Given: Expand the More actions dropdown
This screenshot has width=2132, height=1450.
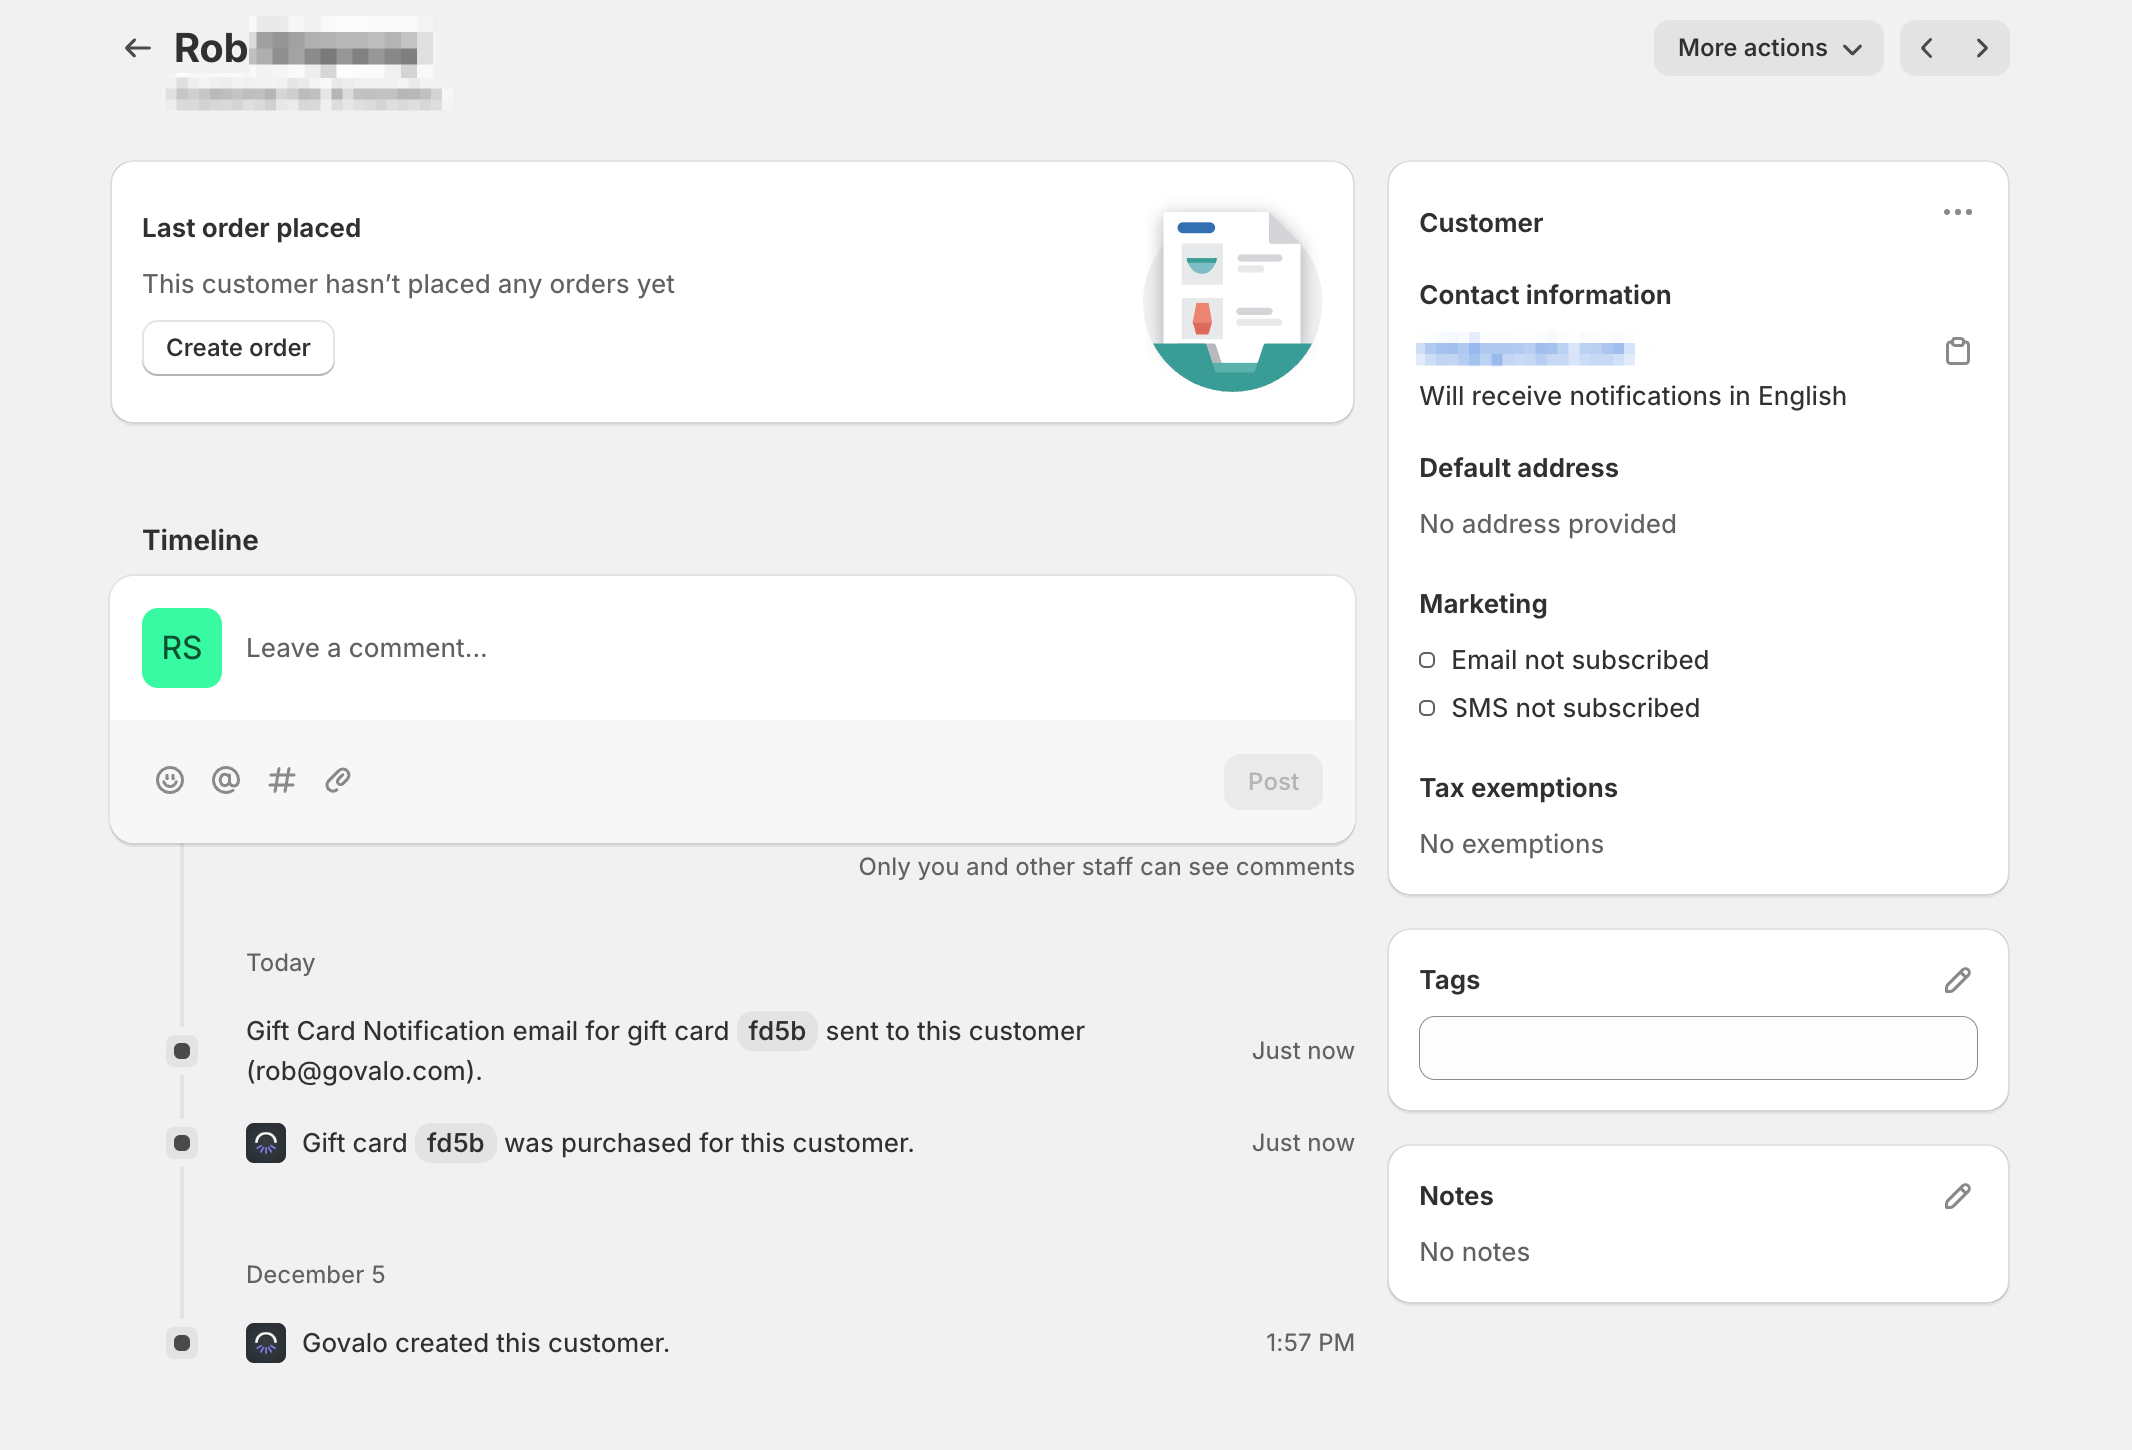Looking at the screenshot, I should click(1768, 48).
